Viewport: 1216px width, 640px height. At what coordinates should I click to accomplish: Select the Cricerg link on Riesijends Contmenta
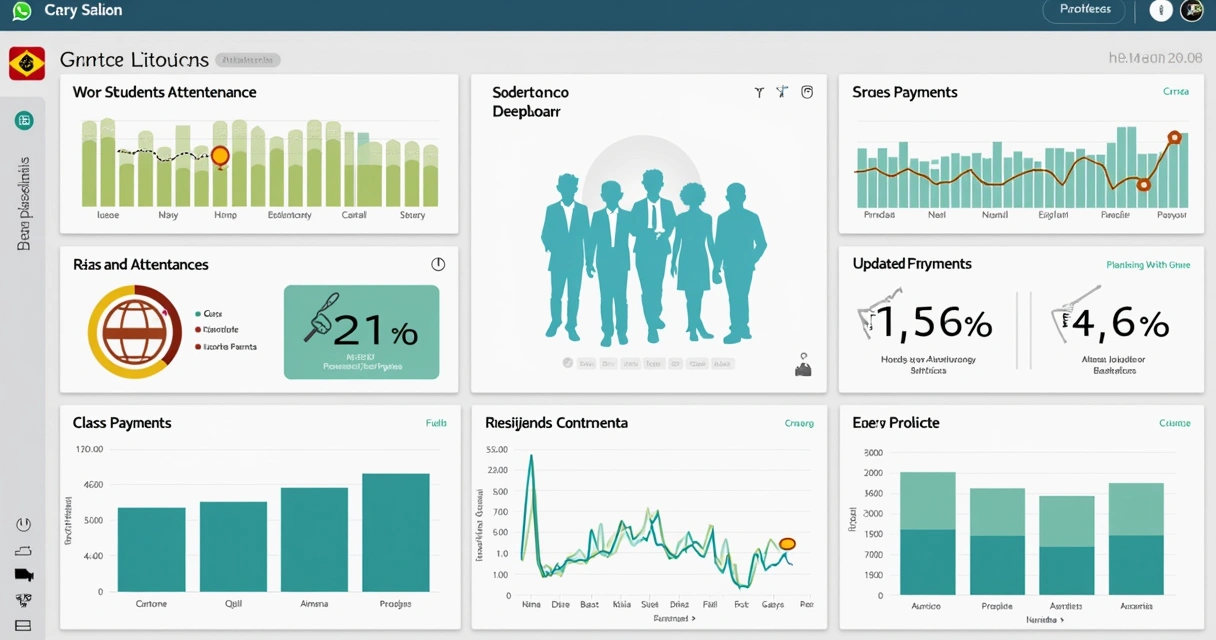click(x=799, y=423)
